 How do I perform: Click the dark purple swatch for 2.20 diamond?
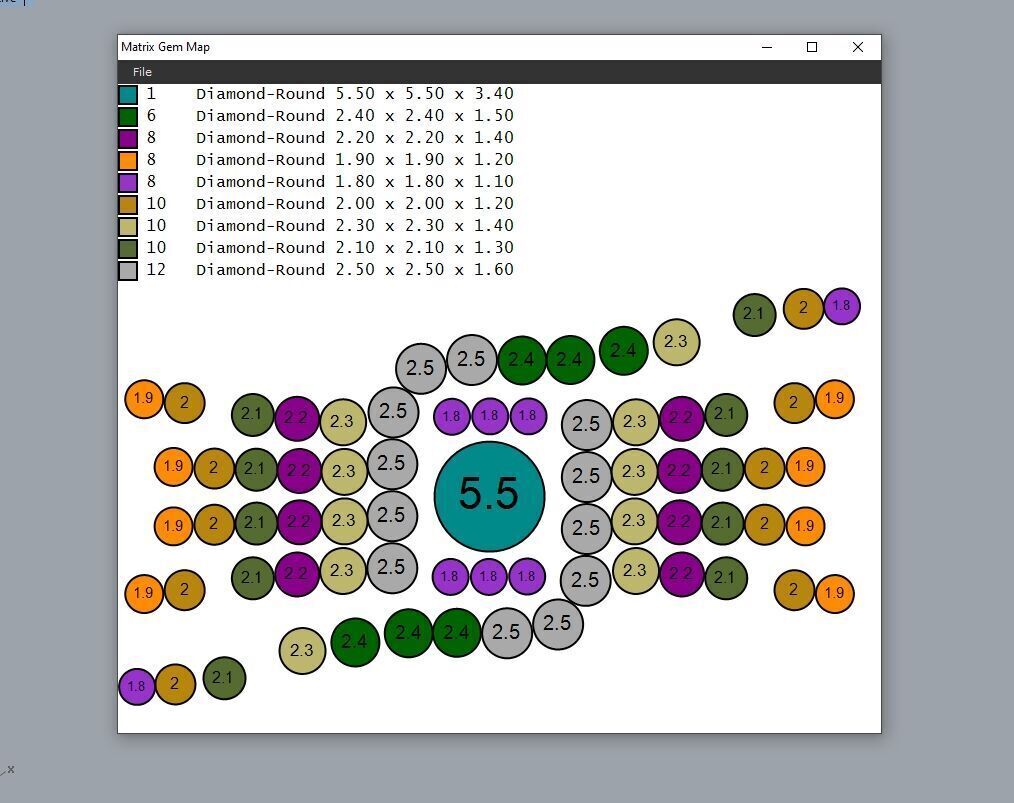128,138
